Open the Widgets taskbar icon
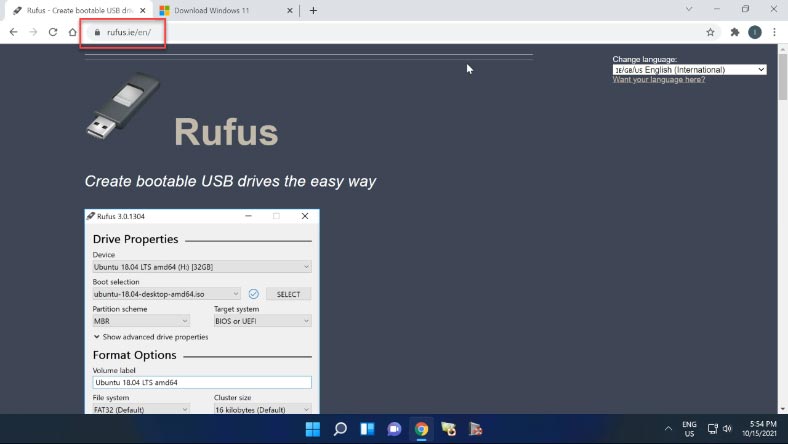Viewport: 788px width, 444px height. pos(367,429)
